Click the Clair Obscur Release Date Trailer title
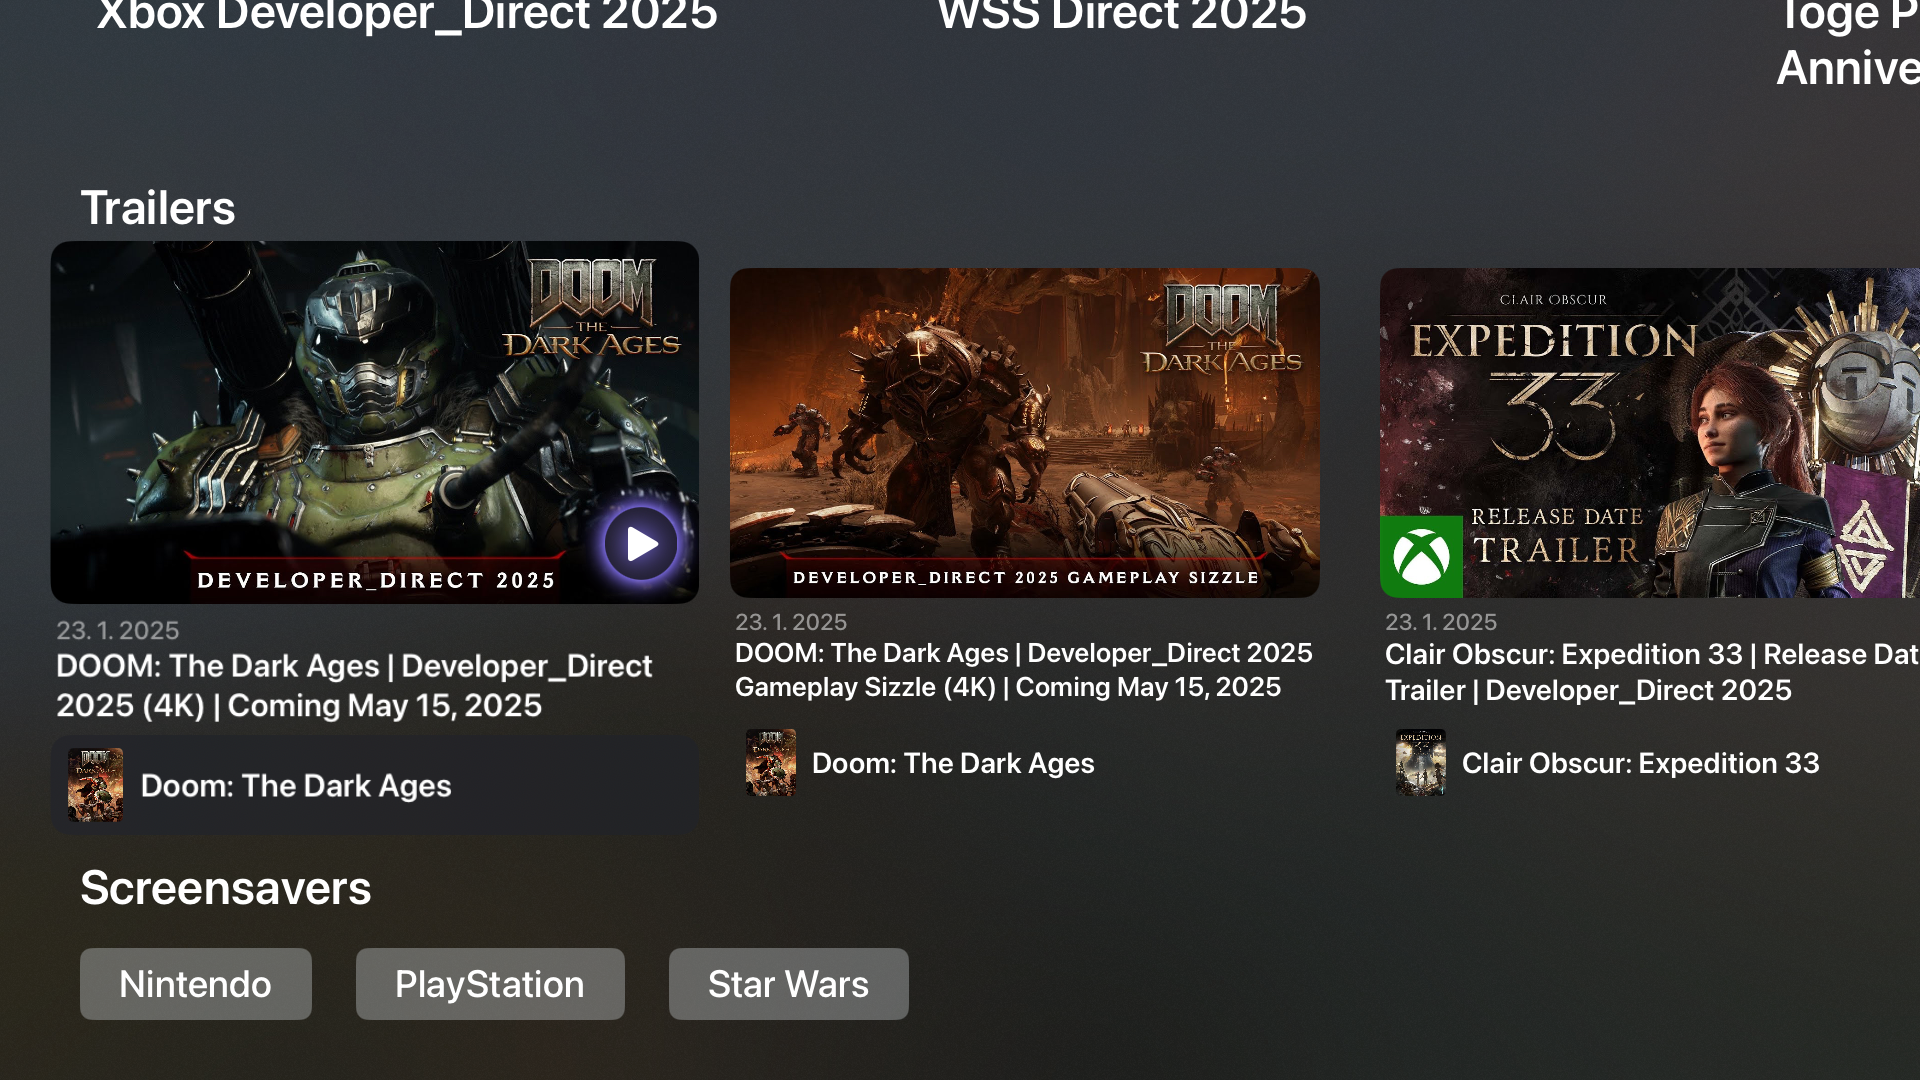The height and width of the screenshot is (1080, 1920). point(1650,672)
